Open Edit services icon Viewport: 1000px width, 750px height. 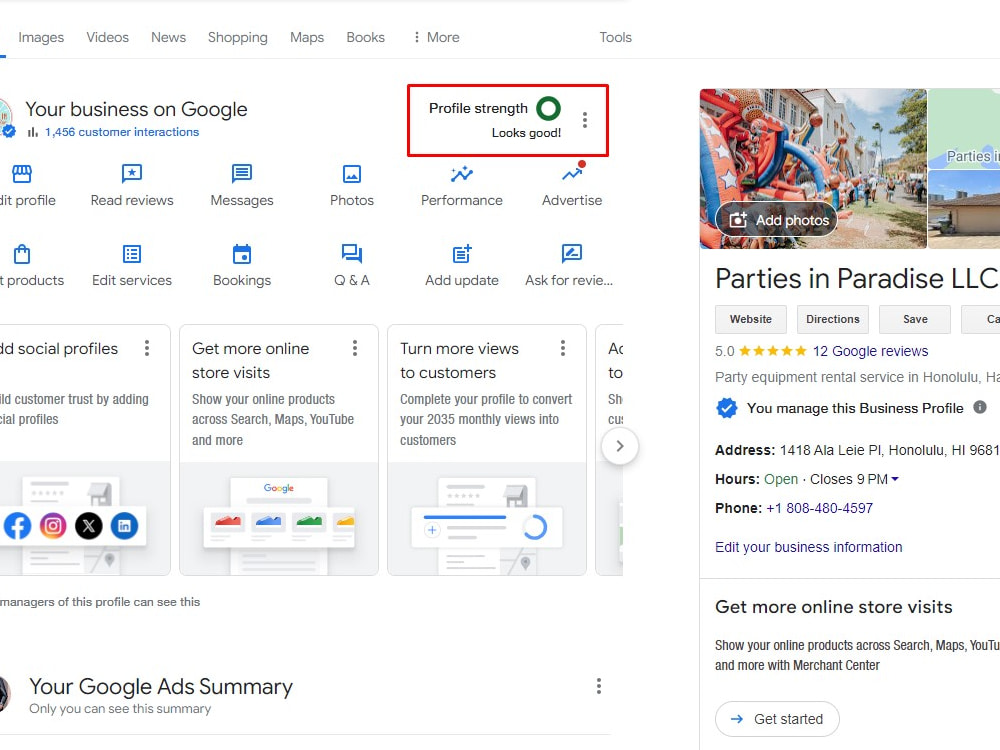coord(132,254)
